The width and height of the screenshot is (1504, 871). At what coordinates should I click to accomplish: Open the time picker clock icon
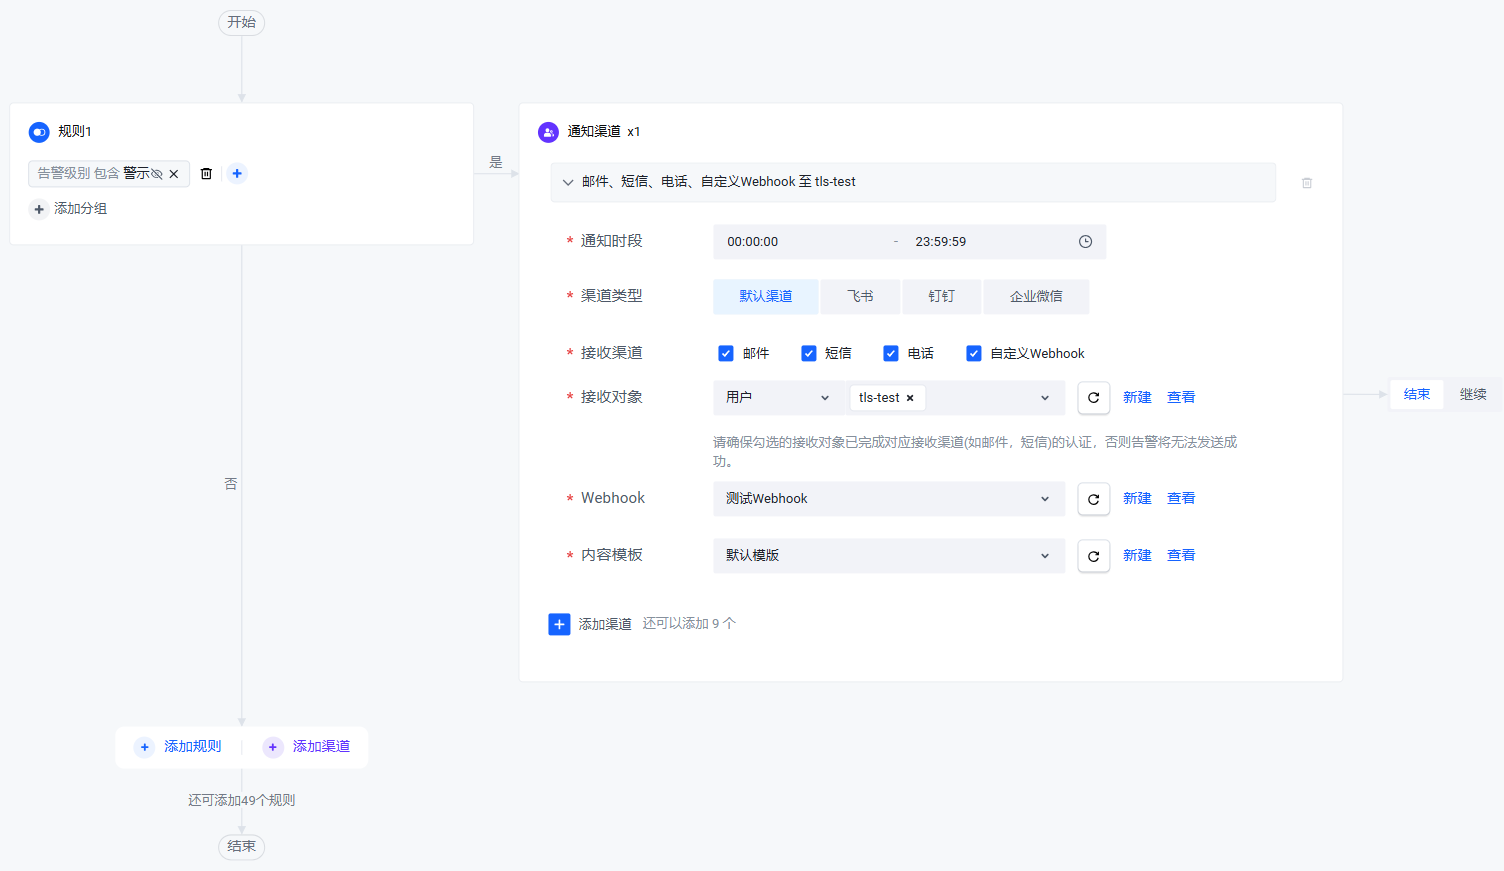(1085, 242)
